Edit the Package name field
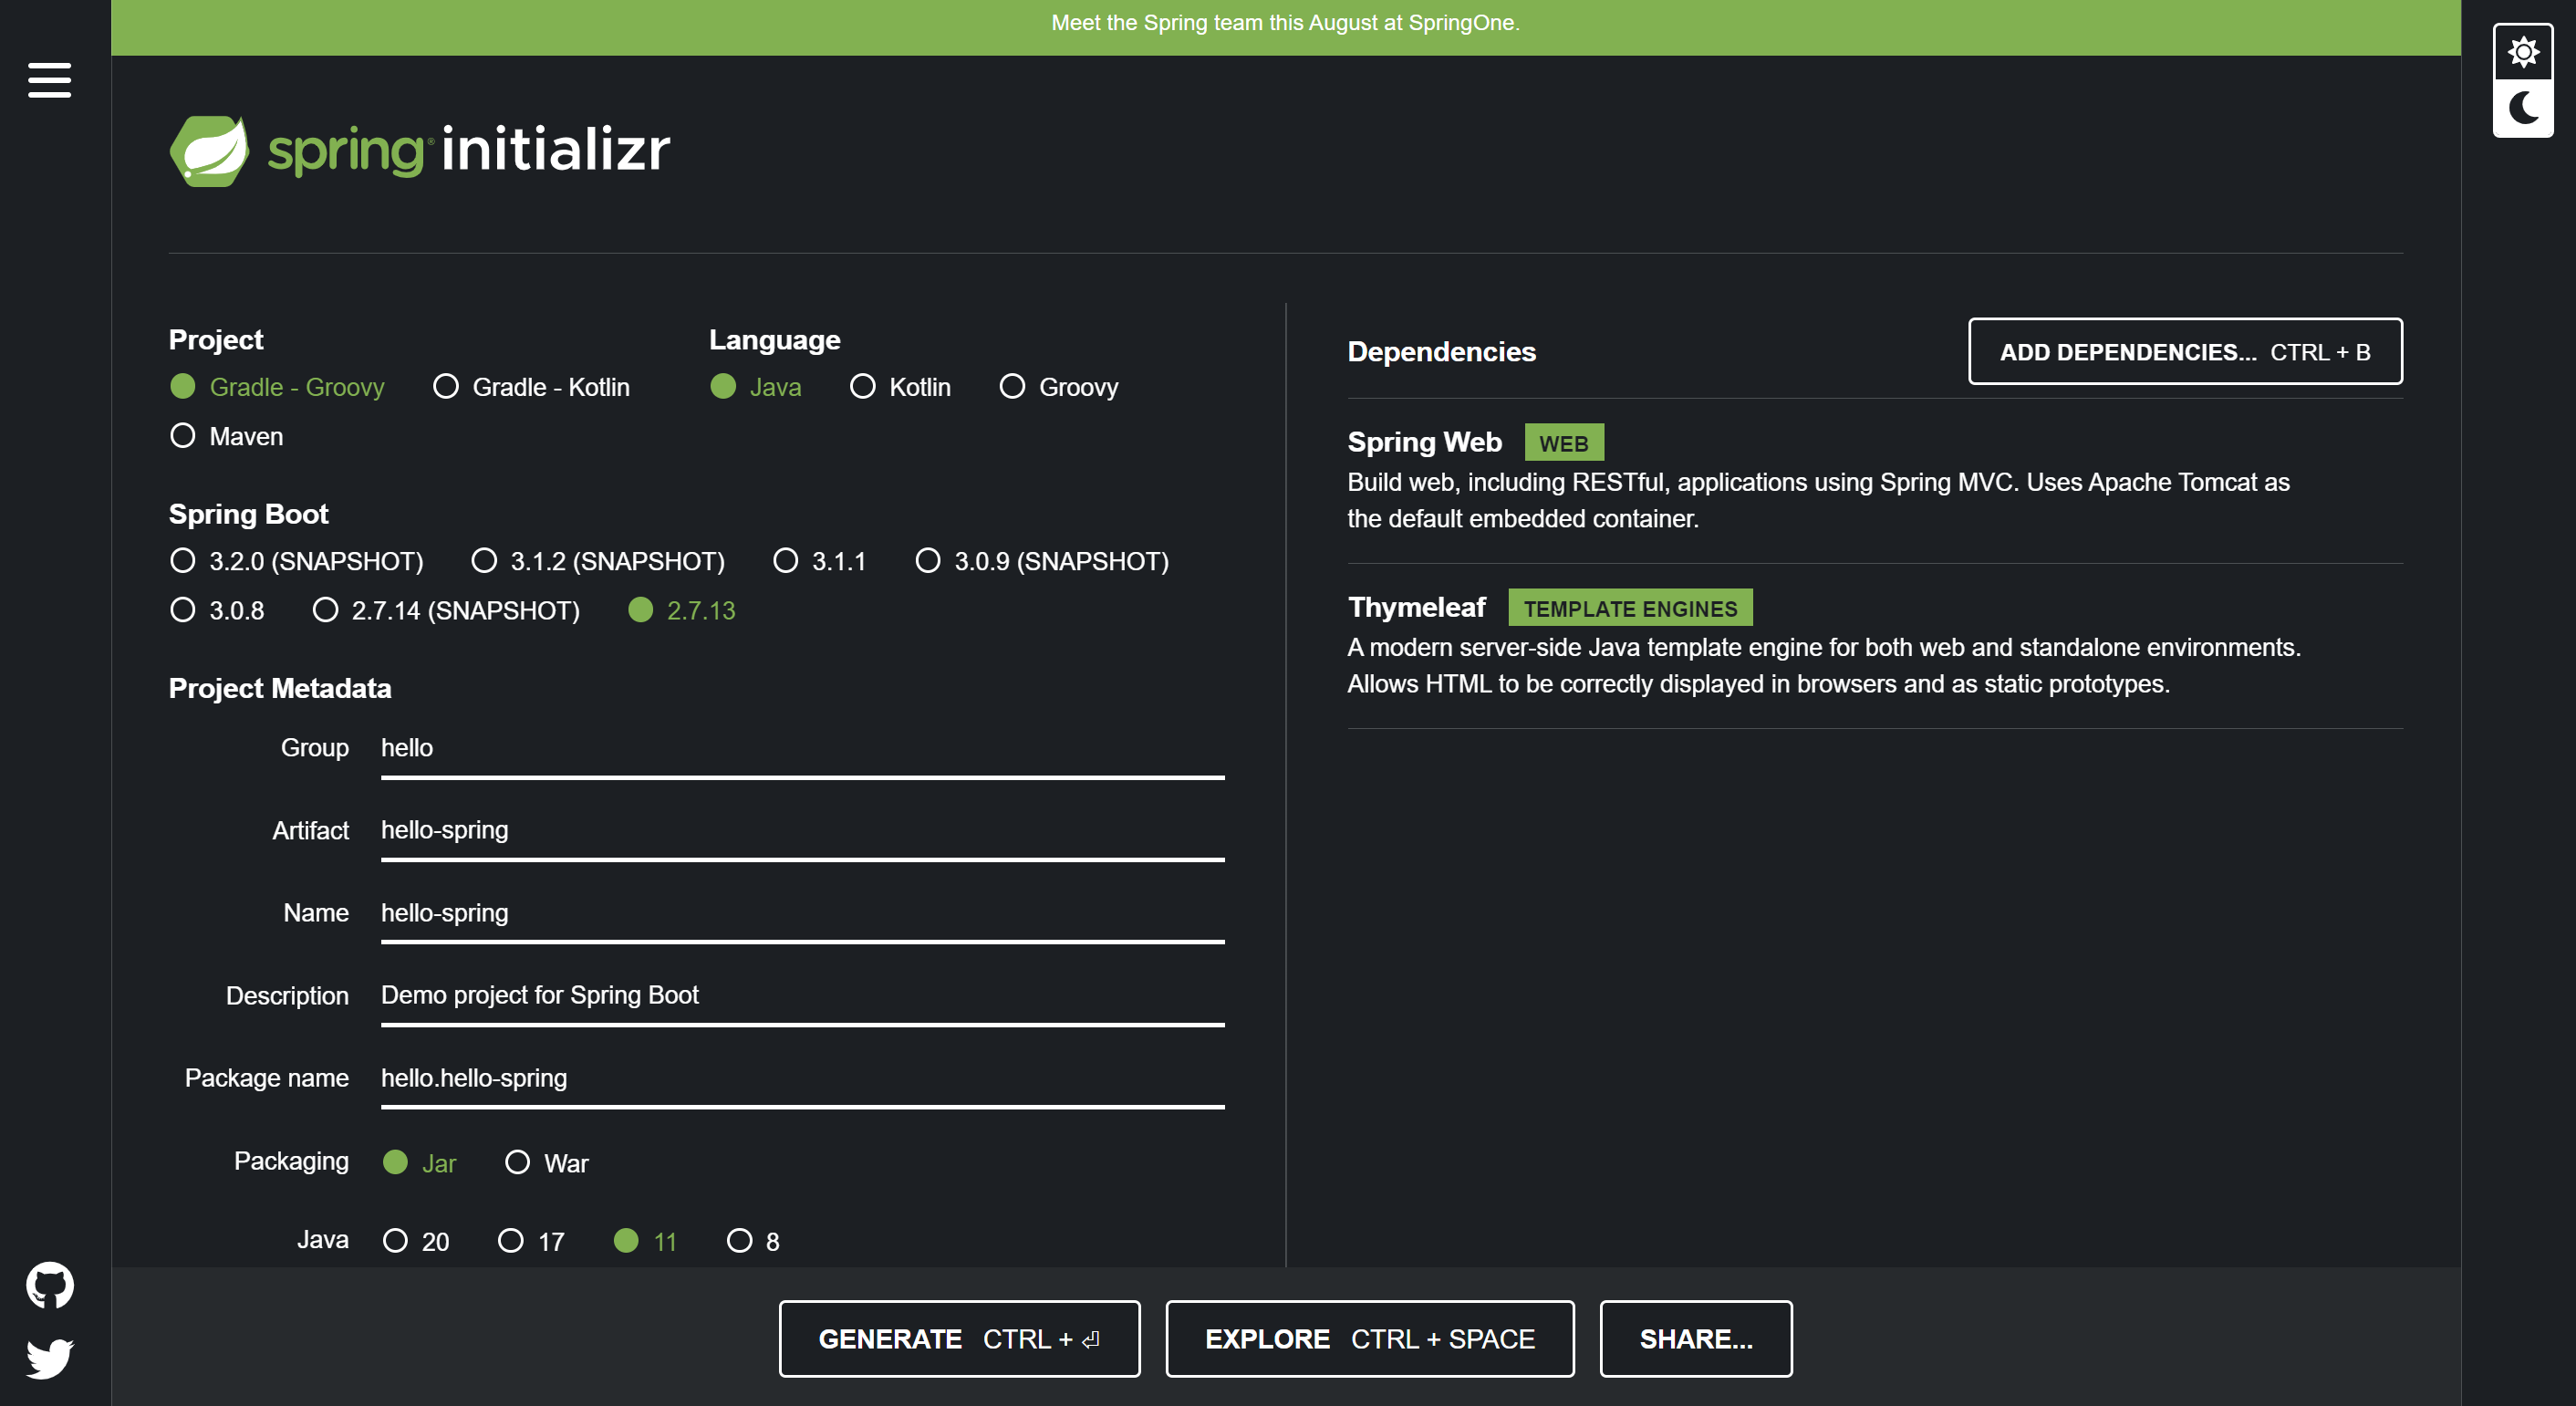The height and width of the screenshot is (1406, 2576). pos(802,1078)
